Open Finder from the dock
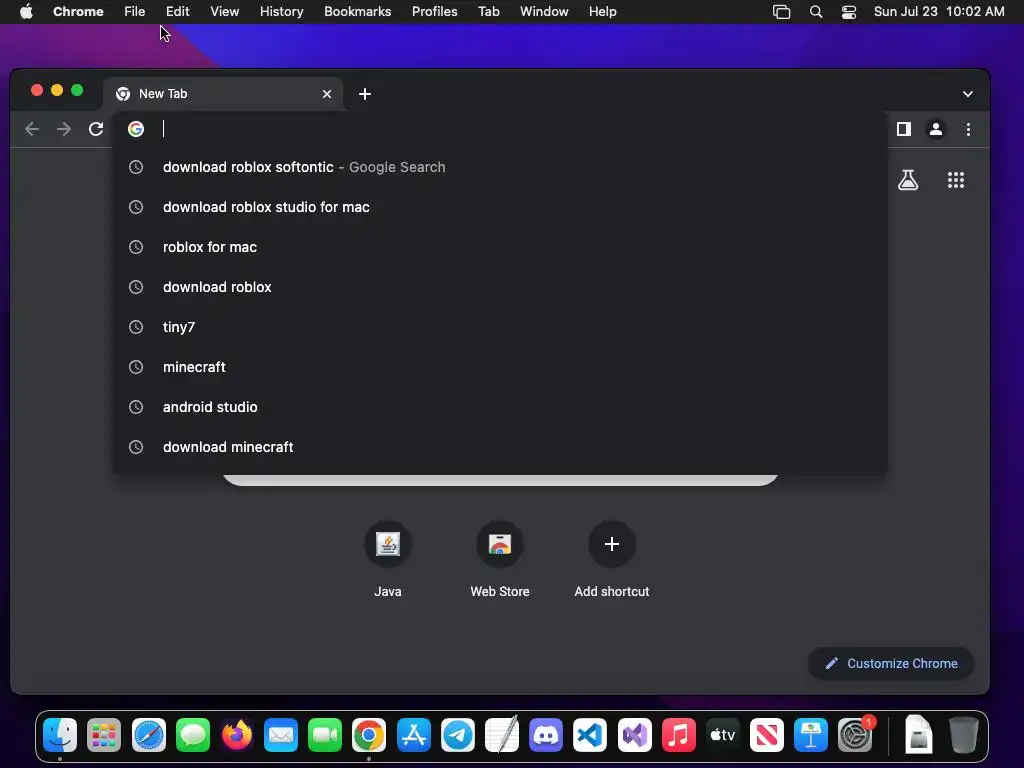 (x=60, y=735)
